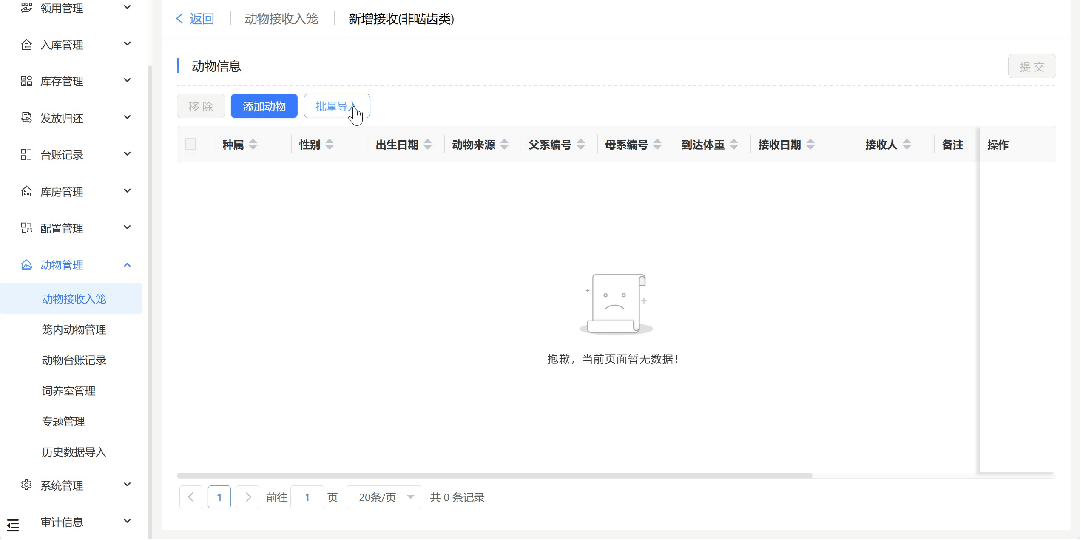This screenshot has height=540, width=1081.
Task: Open the 20条/页 page size dropdown
Action: pyautogui.click(x=385, y=497)
